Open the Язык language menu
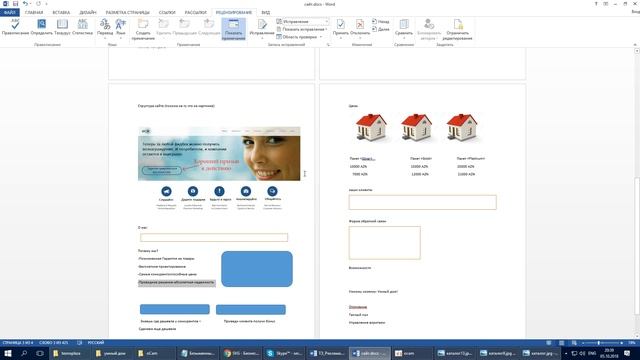This screenshot has height=360, width=640. [x=121, y=28]
